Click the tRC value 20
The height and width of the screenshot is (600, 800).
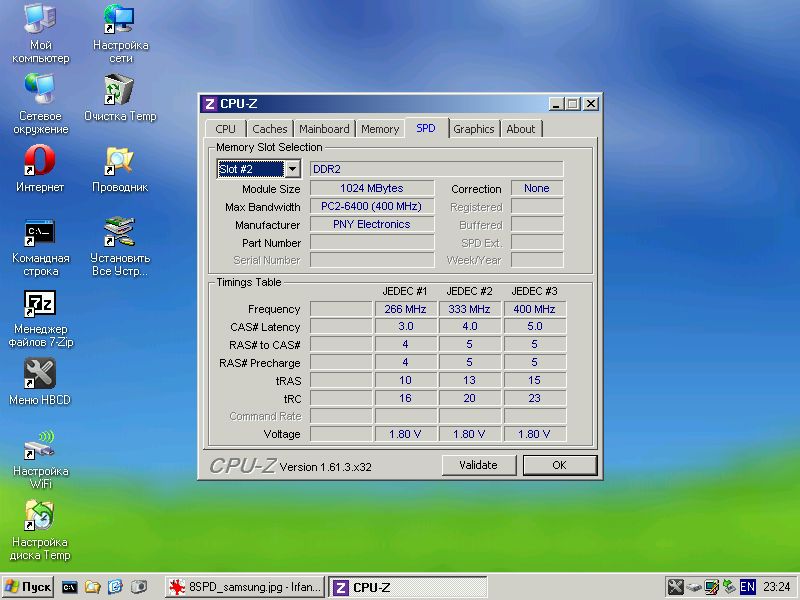coord(470,398)
